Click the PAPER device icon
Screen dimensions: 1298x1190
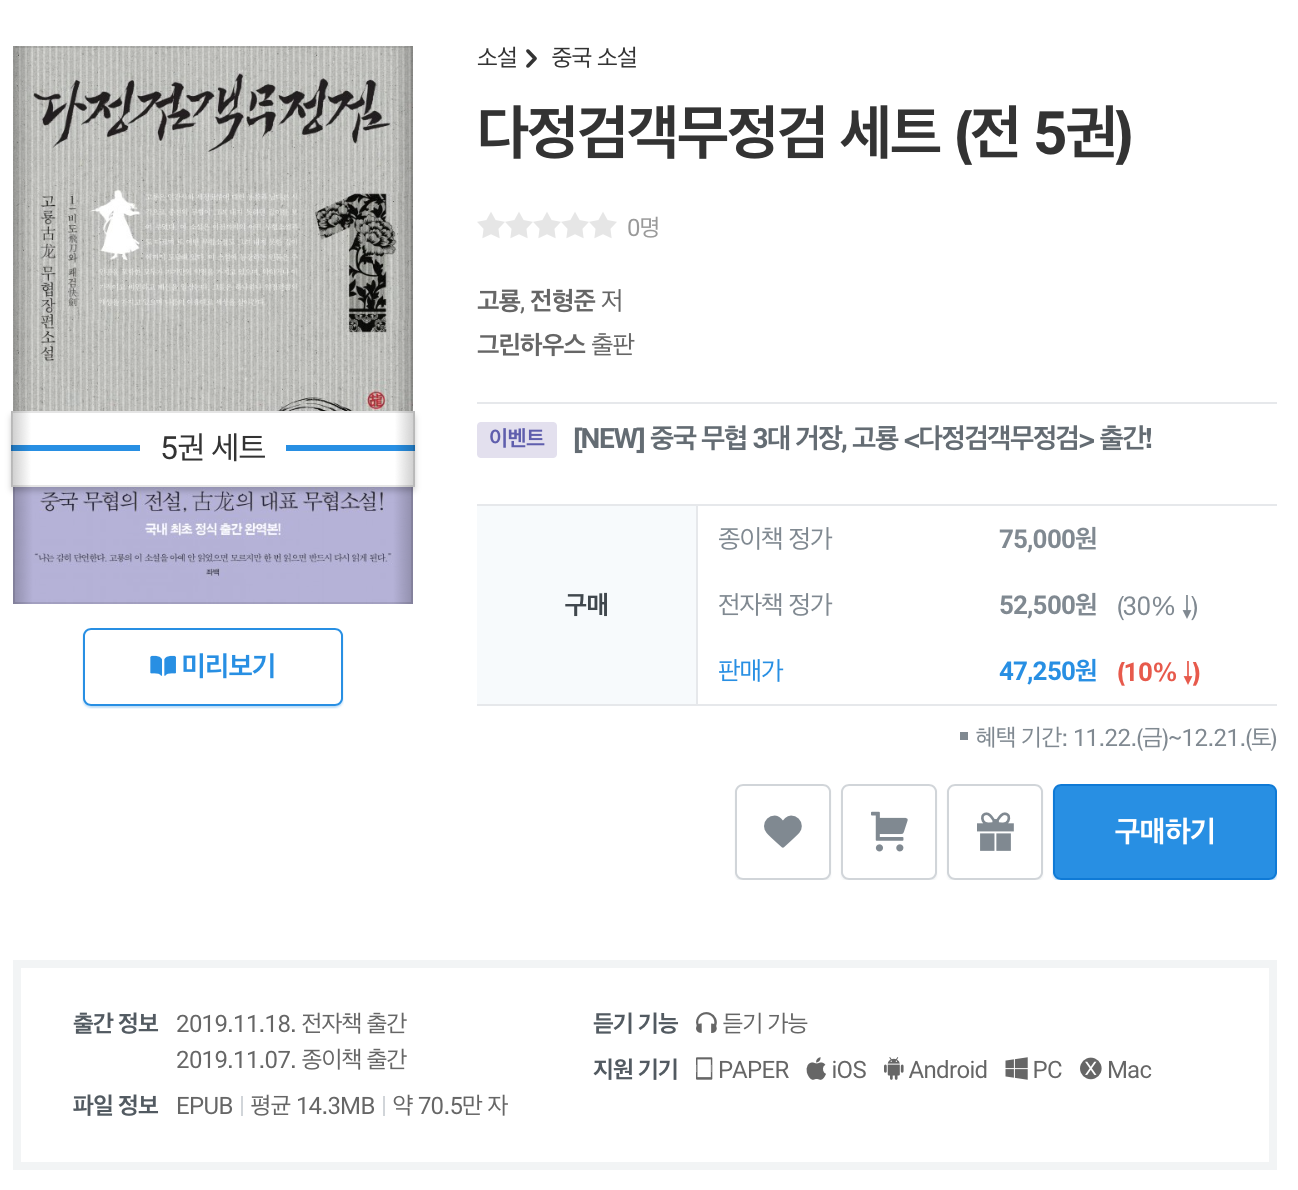coord(704,1069)
